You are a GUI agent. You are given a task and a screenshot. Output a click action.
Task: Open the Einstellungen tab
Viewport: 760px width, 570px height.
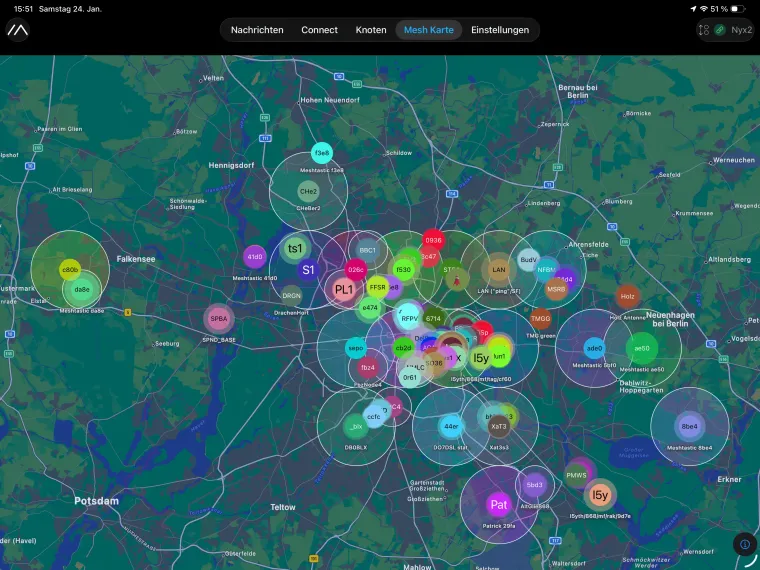500,30
